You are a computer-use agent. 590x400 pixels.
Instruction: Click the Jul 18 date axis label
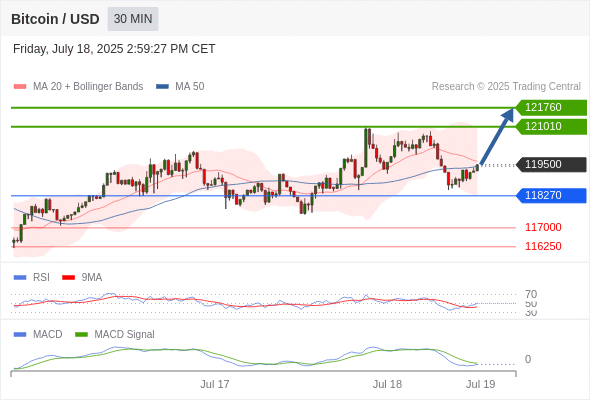pos(387,384)
